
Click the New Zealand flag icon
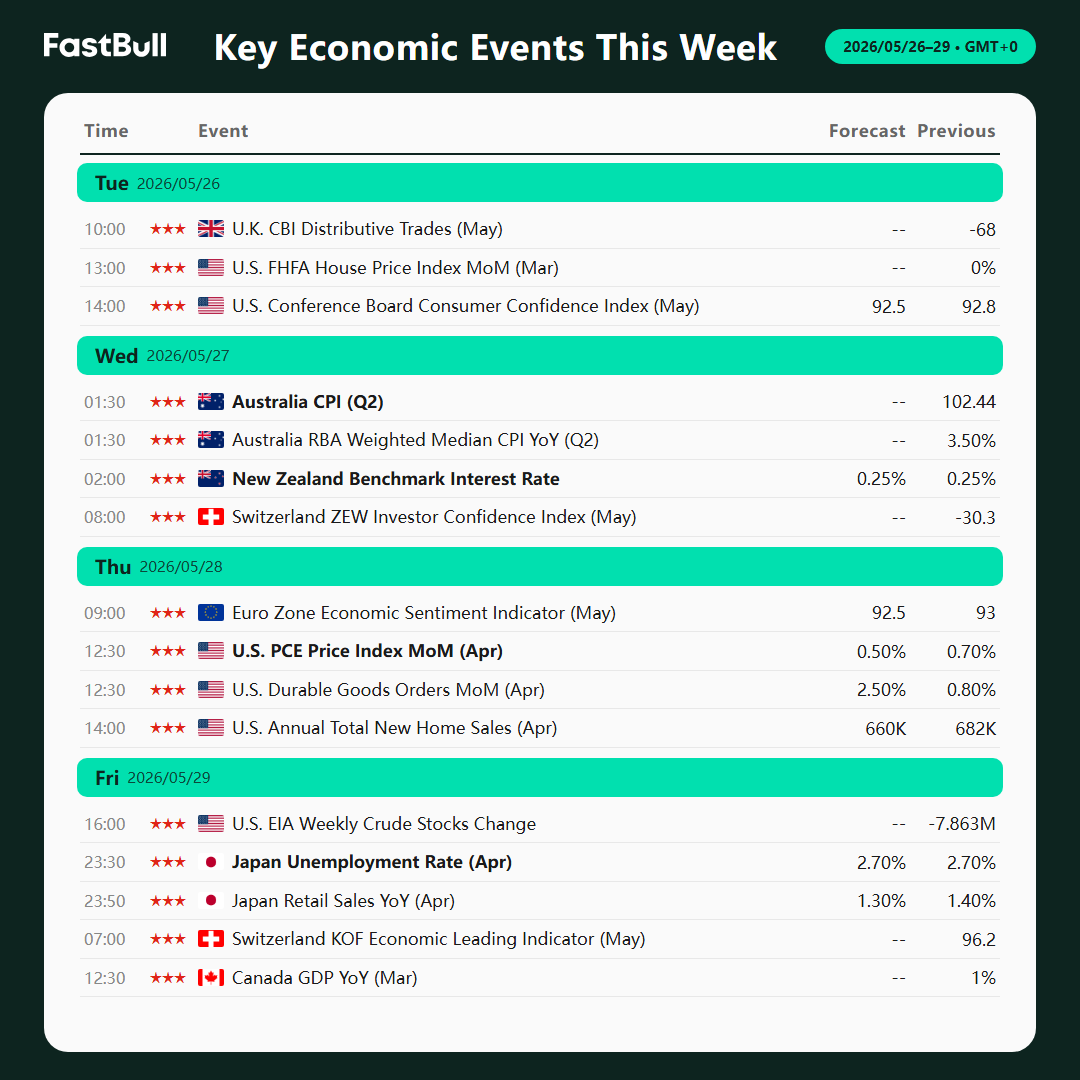(211, 478)
